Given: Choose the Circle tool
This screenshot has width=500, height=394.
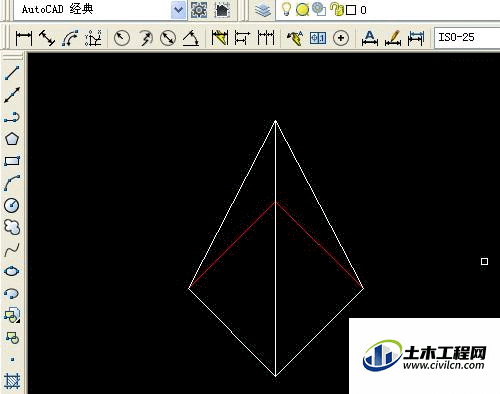Looking at the screenshot, I should click(x=12, y=205).
